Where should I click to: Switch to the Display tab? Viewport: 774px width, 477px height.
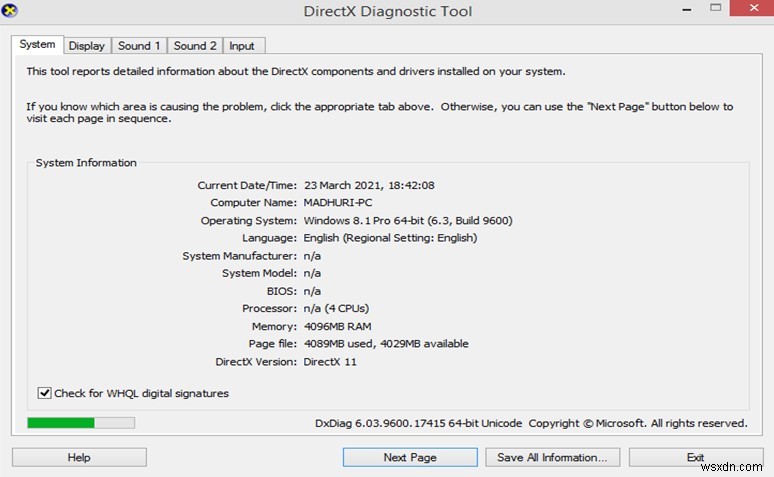(87, 46)
